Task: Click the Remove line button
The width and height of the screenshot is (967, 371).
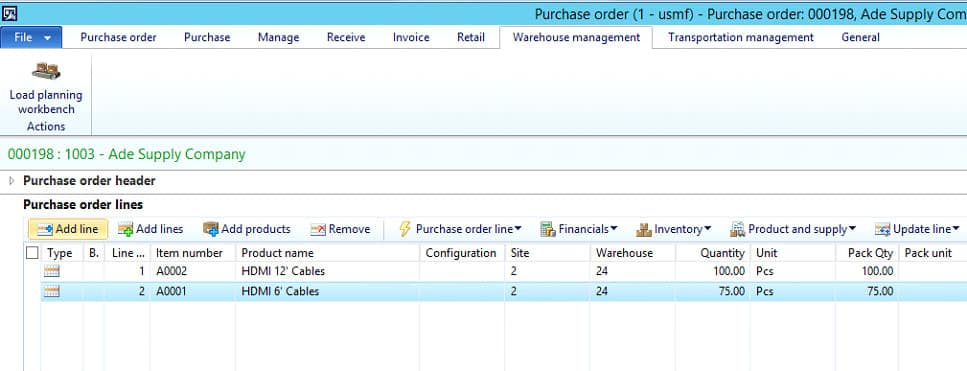Action: 340,229
